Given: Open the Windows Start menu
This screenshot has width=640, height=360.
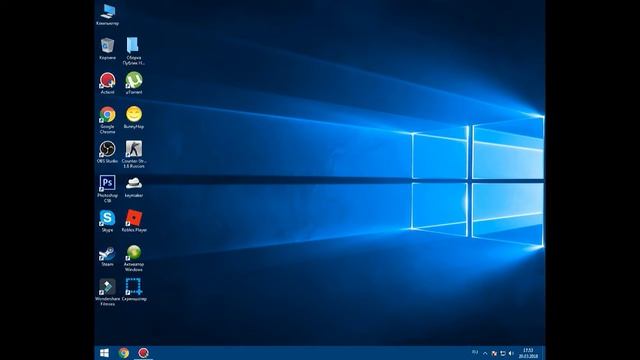Looking at the screenshot, I should [x=104, y=353].
